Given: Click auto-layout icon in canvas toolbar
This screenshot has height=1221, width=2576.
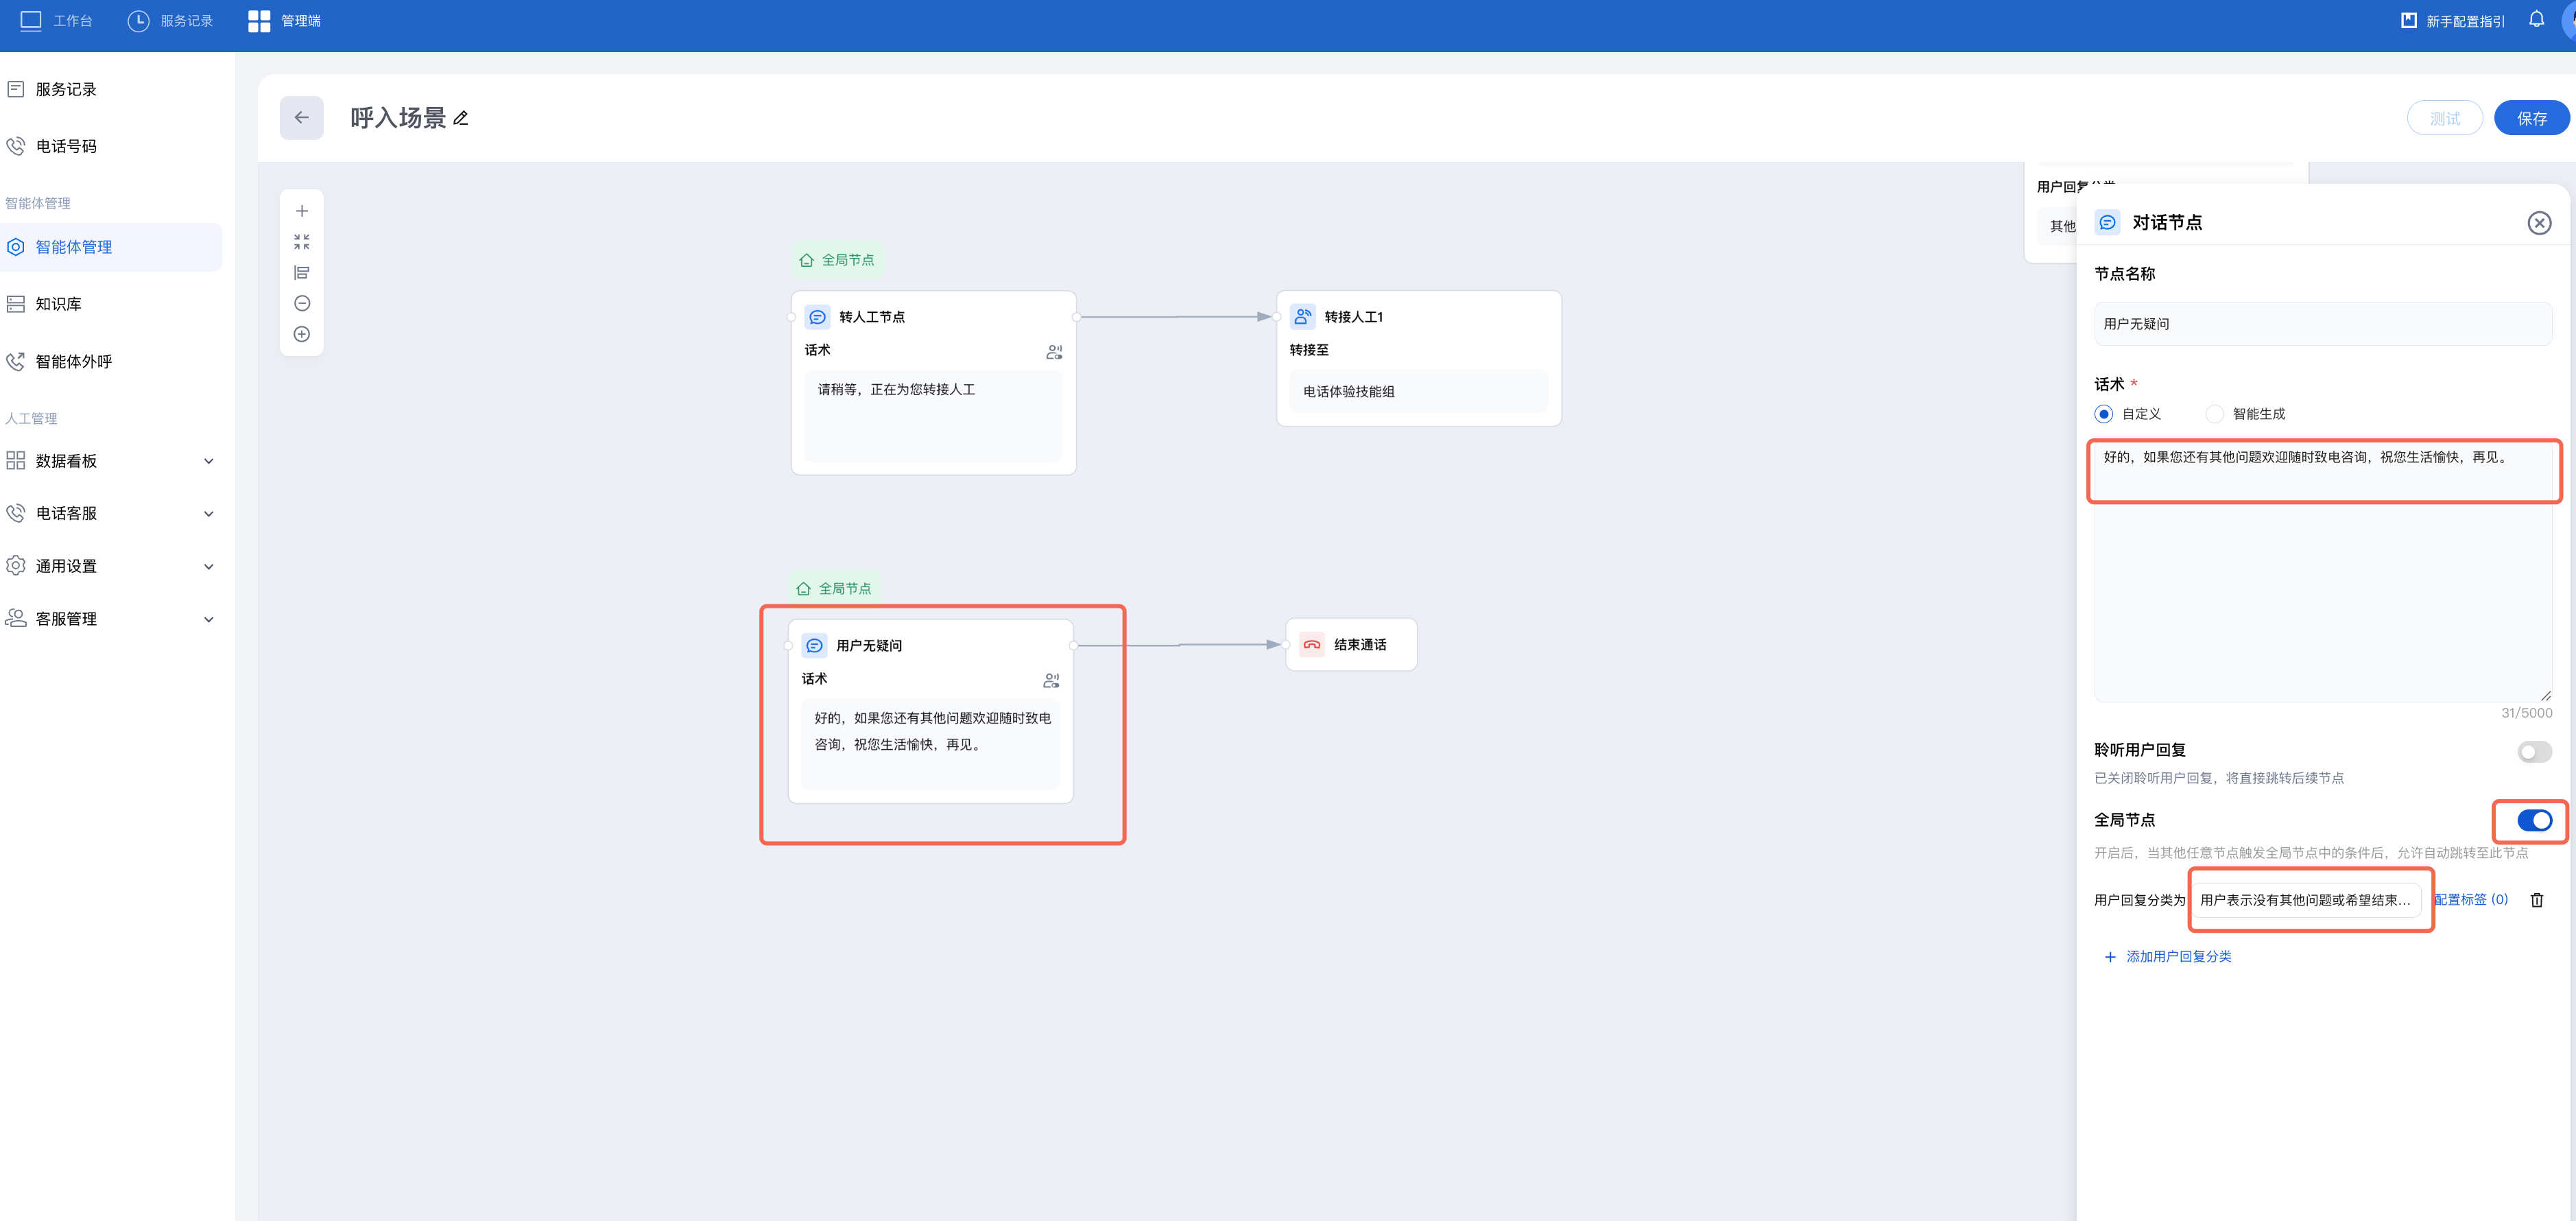Looking at the screenshot, I should [301, 273].
